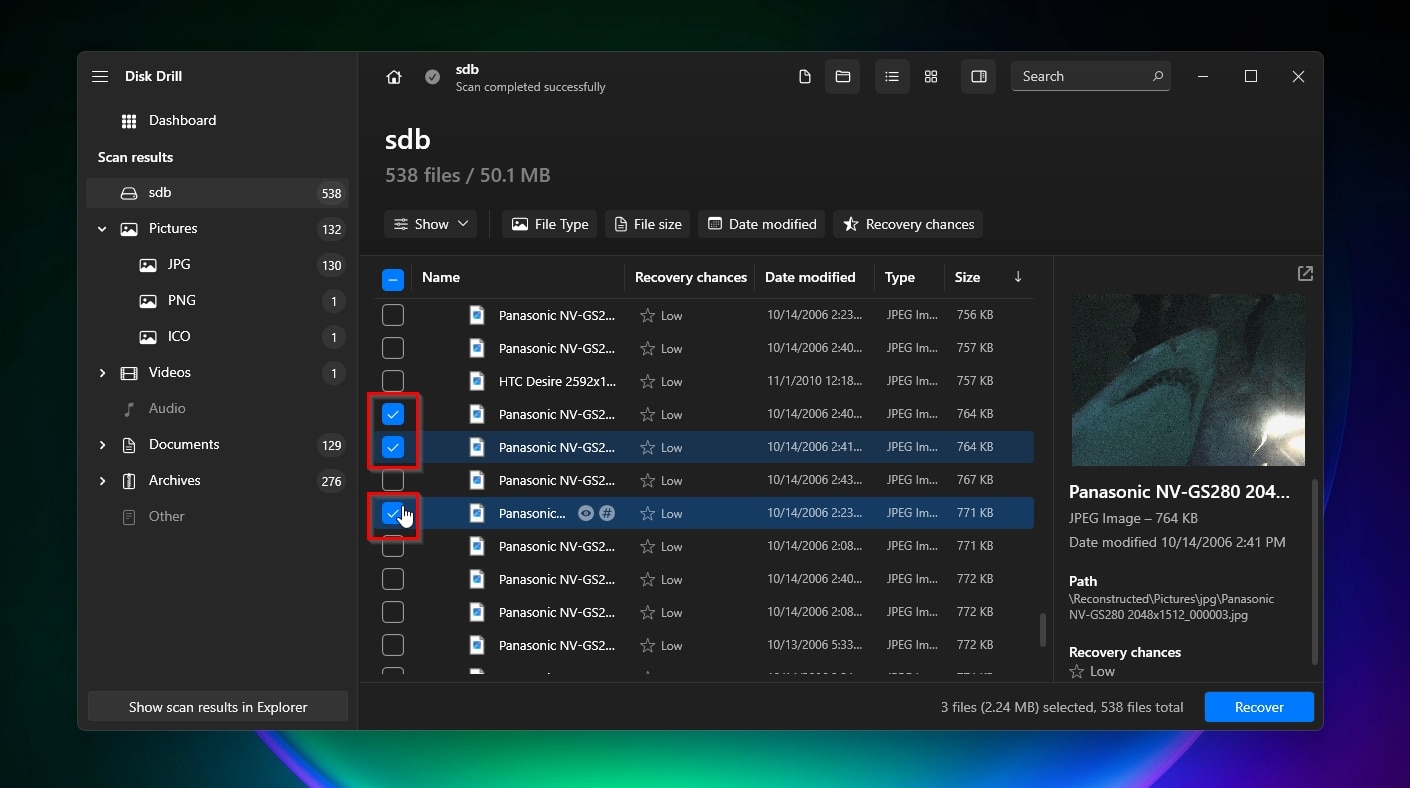Click the Audio music note icon
1410x788 pixels.
click(x=129, y=409)
